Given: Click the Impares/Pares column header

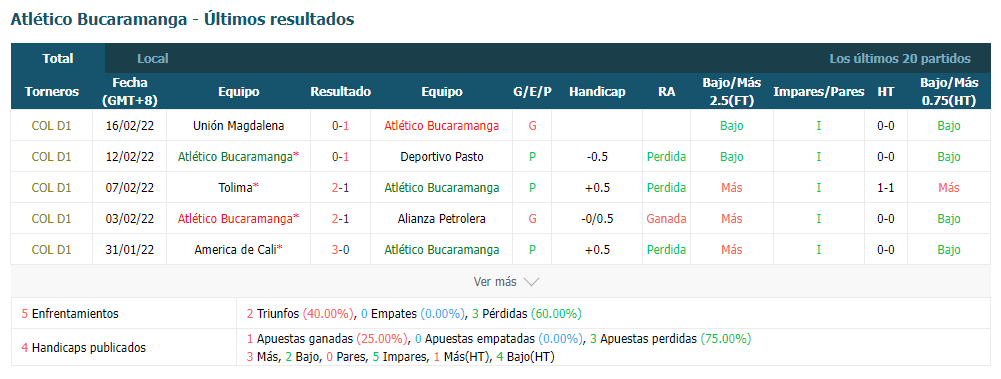Looking at the screenshot, I should pyautogui.click(x=818, y=92).
